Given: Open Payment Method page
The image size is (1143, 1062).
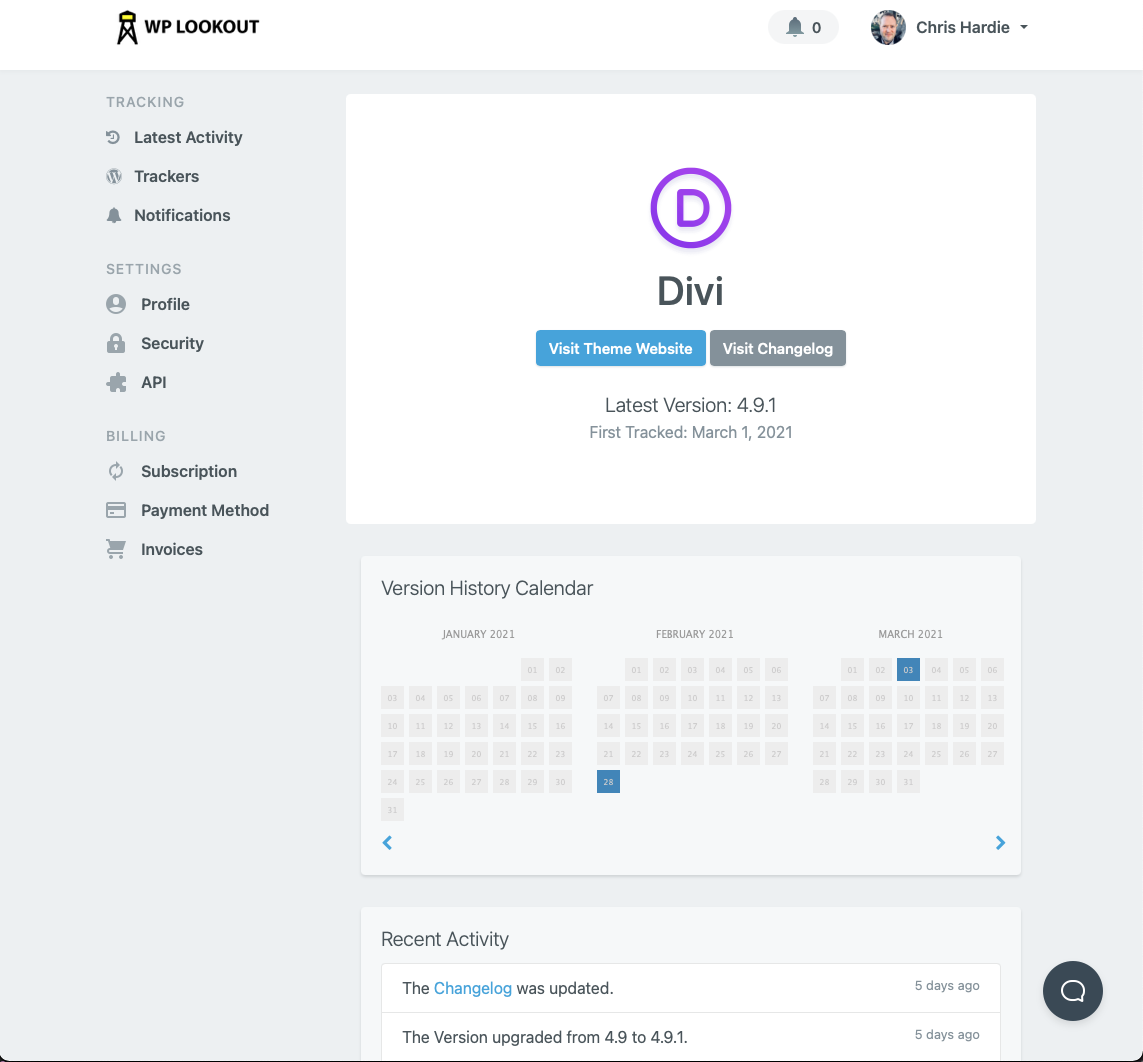Looking at the screenshot, I should pyautogui.click(x=205, y=510).
